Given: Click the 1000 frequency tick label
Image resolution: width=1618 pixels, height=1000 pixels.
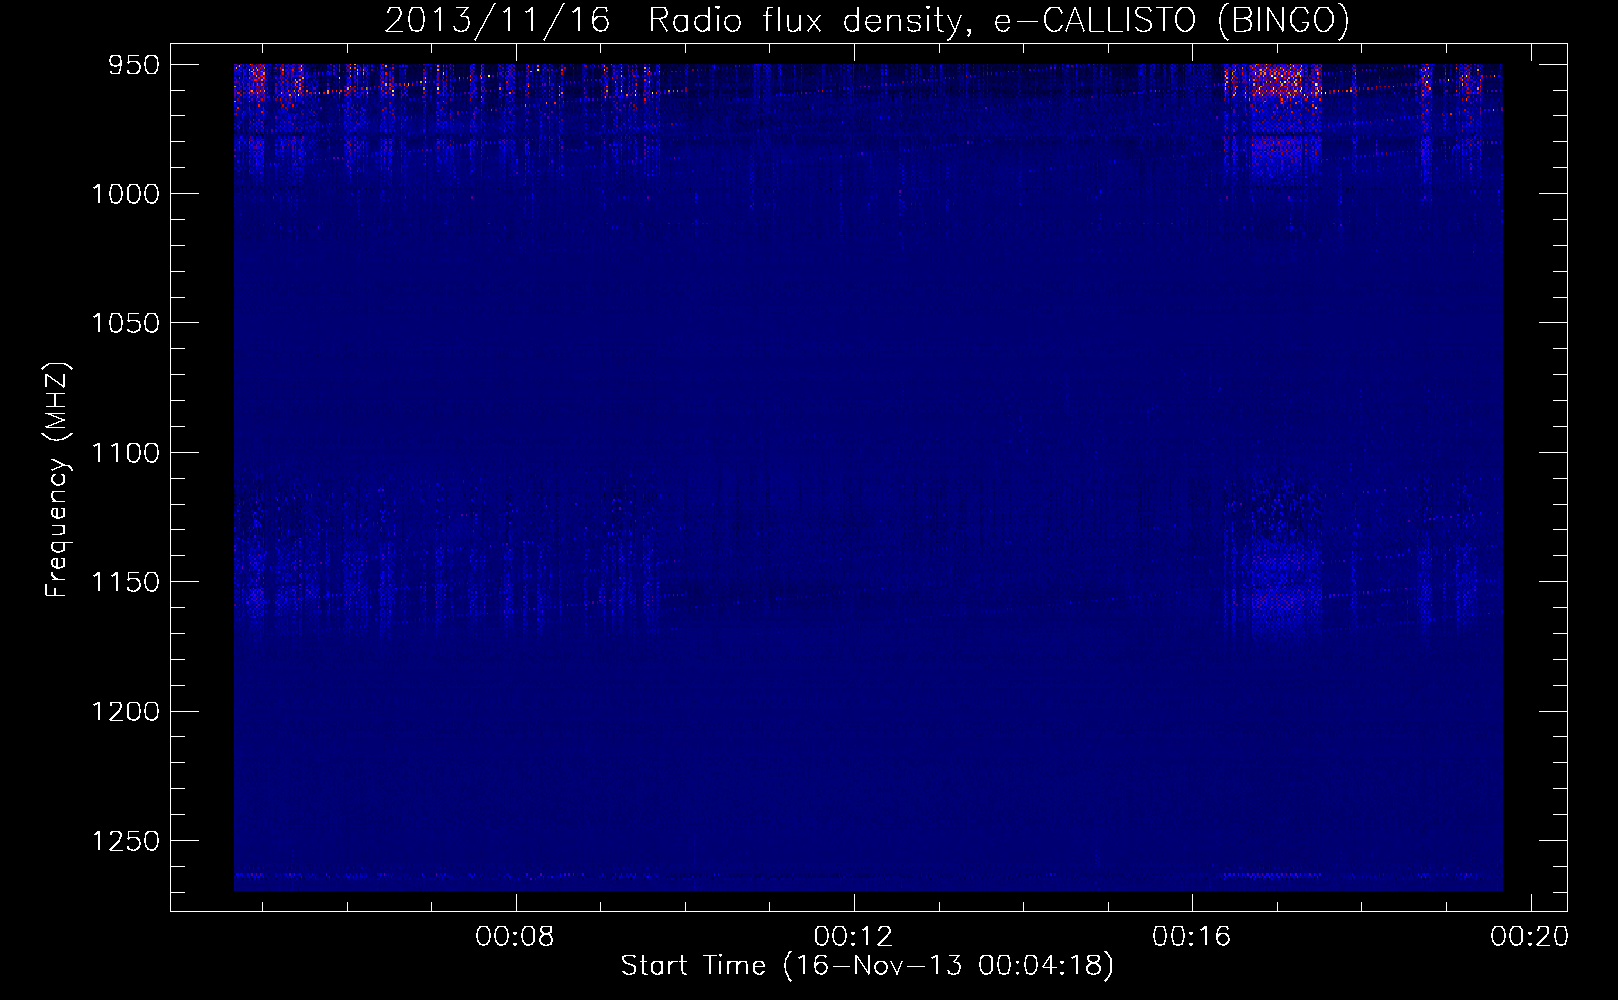Looking at the screenshot, I should tap(125, 194).
